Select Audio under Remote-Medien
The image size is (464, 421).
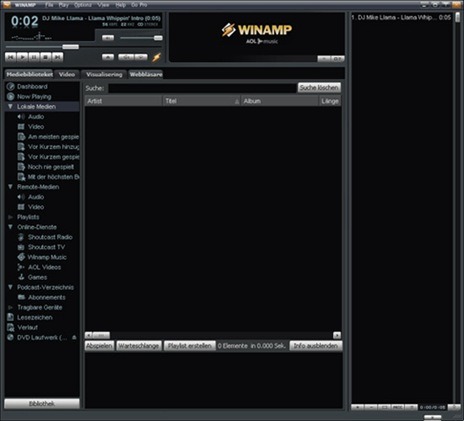(x=36, y=197)
